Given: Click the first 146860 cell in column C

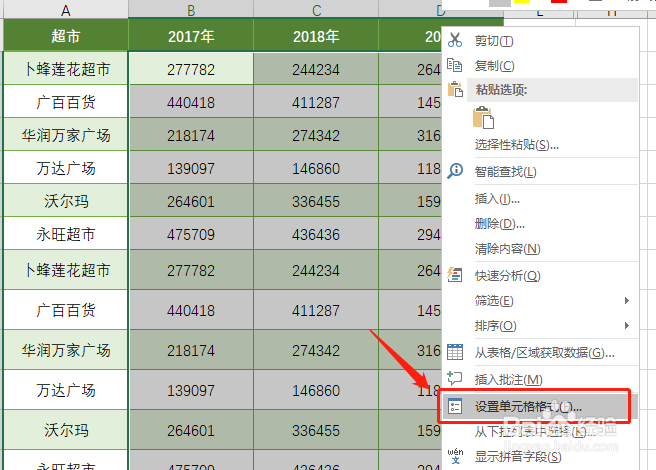Looking at the screenshot, I should 316,168.
